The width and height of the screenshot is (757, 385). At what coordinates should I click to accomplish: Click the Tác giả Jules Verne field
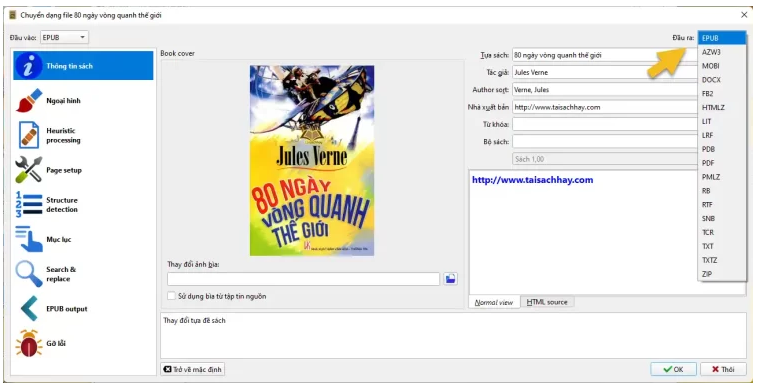point(605,72)
